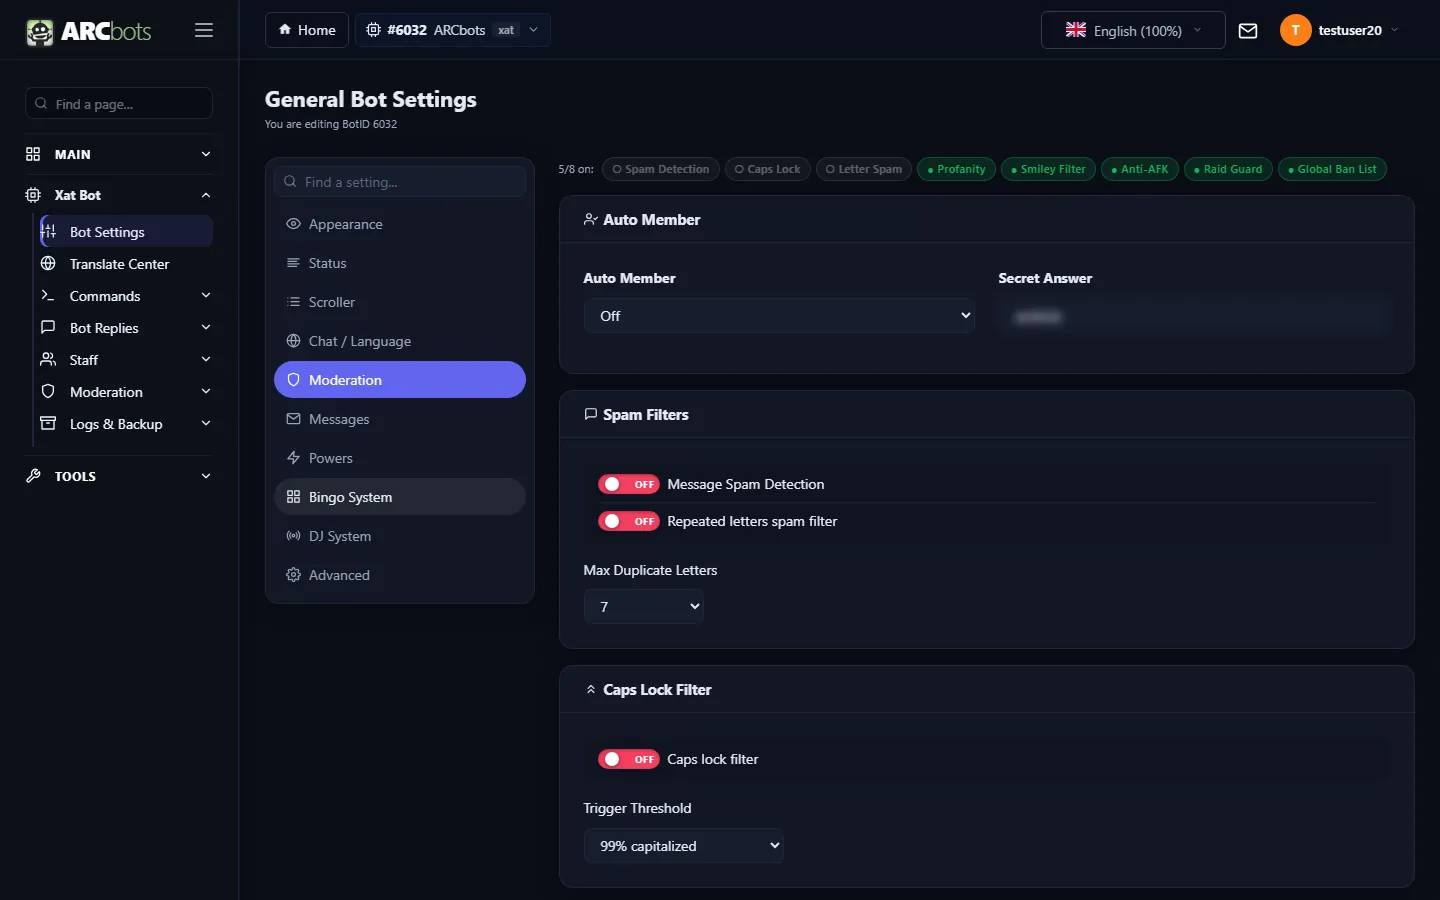Enable Message Spam Detection toggle
The height and width of the screenshot is (900, 1440).
(x=628, y=484)
